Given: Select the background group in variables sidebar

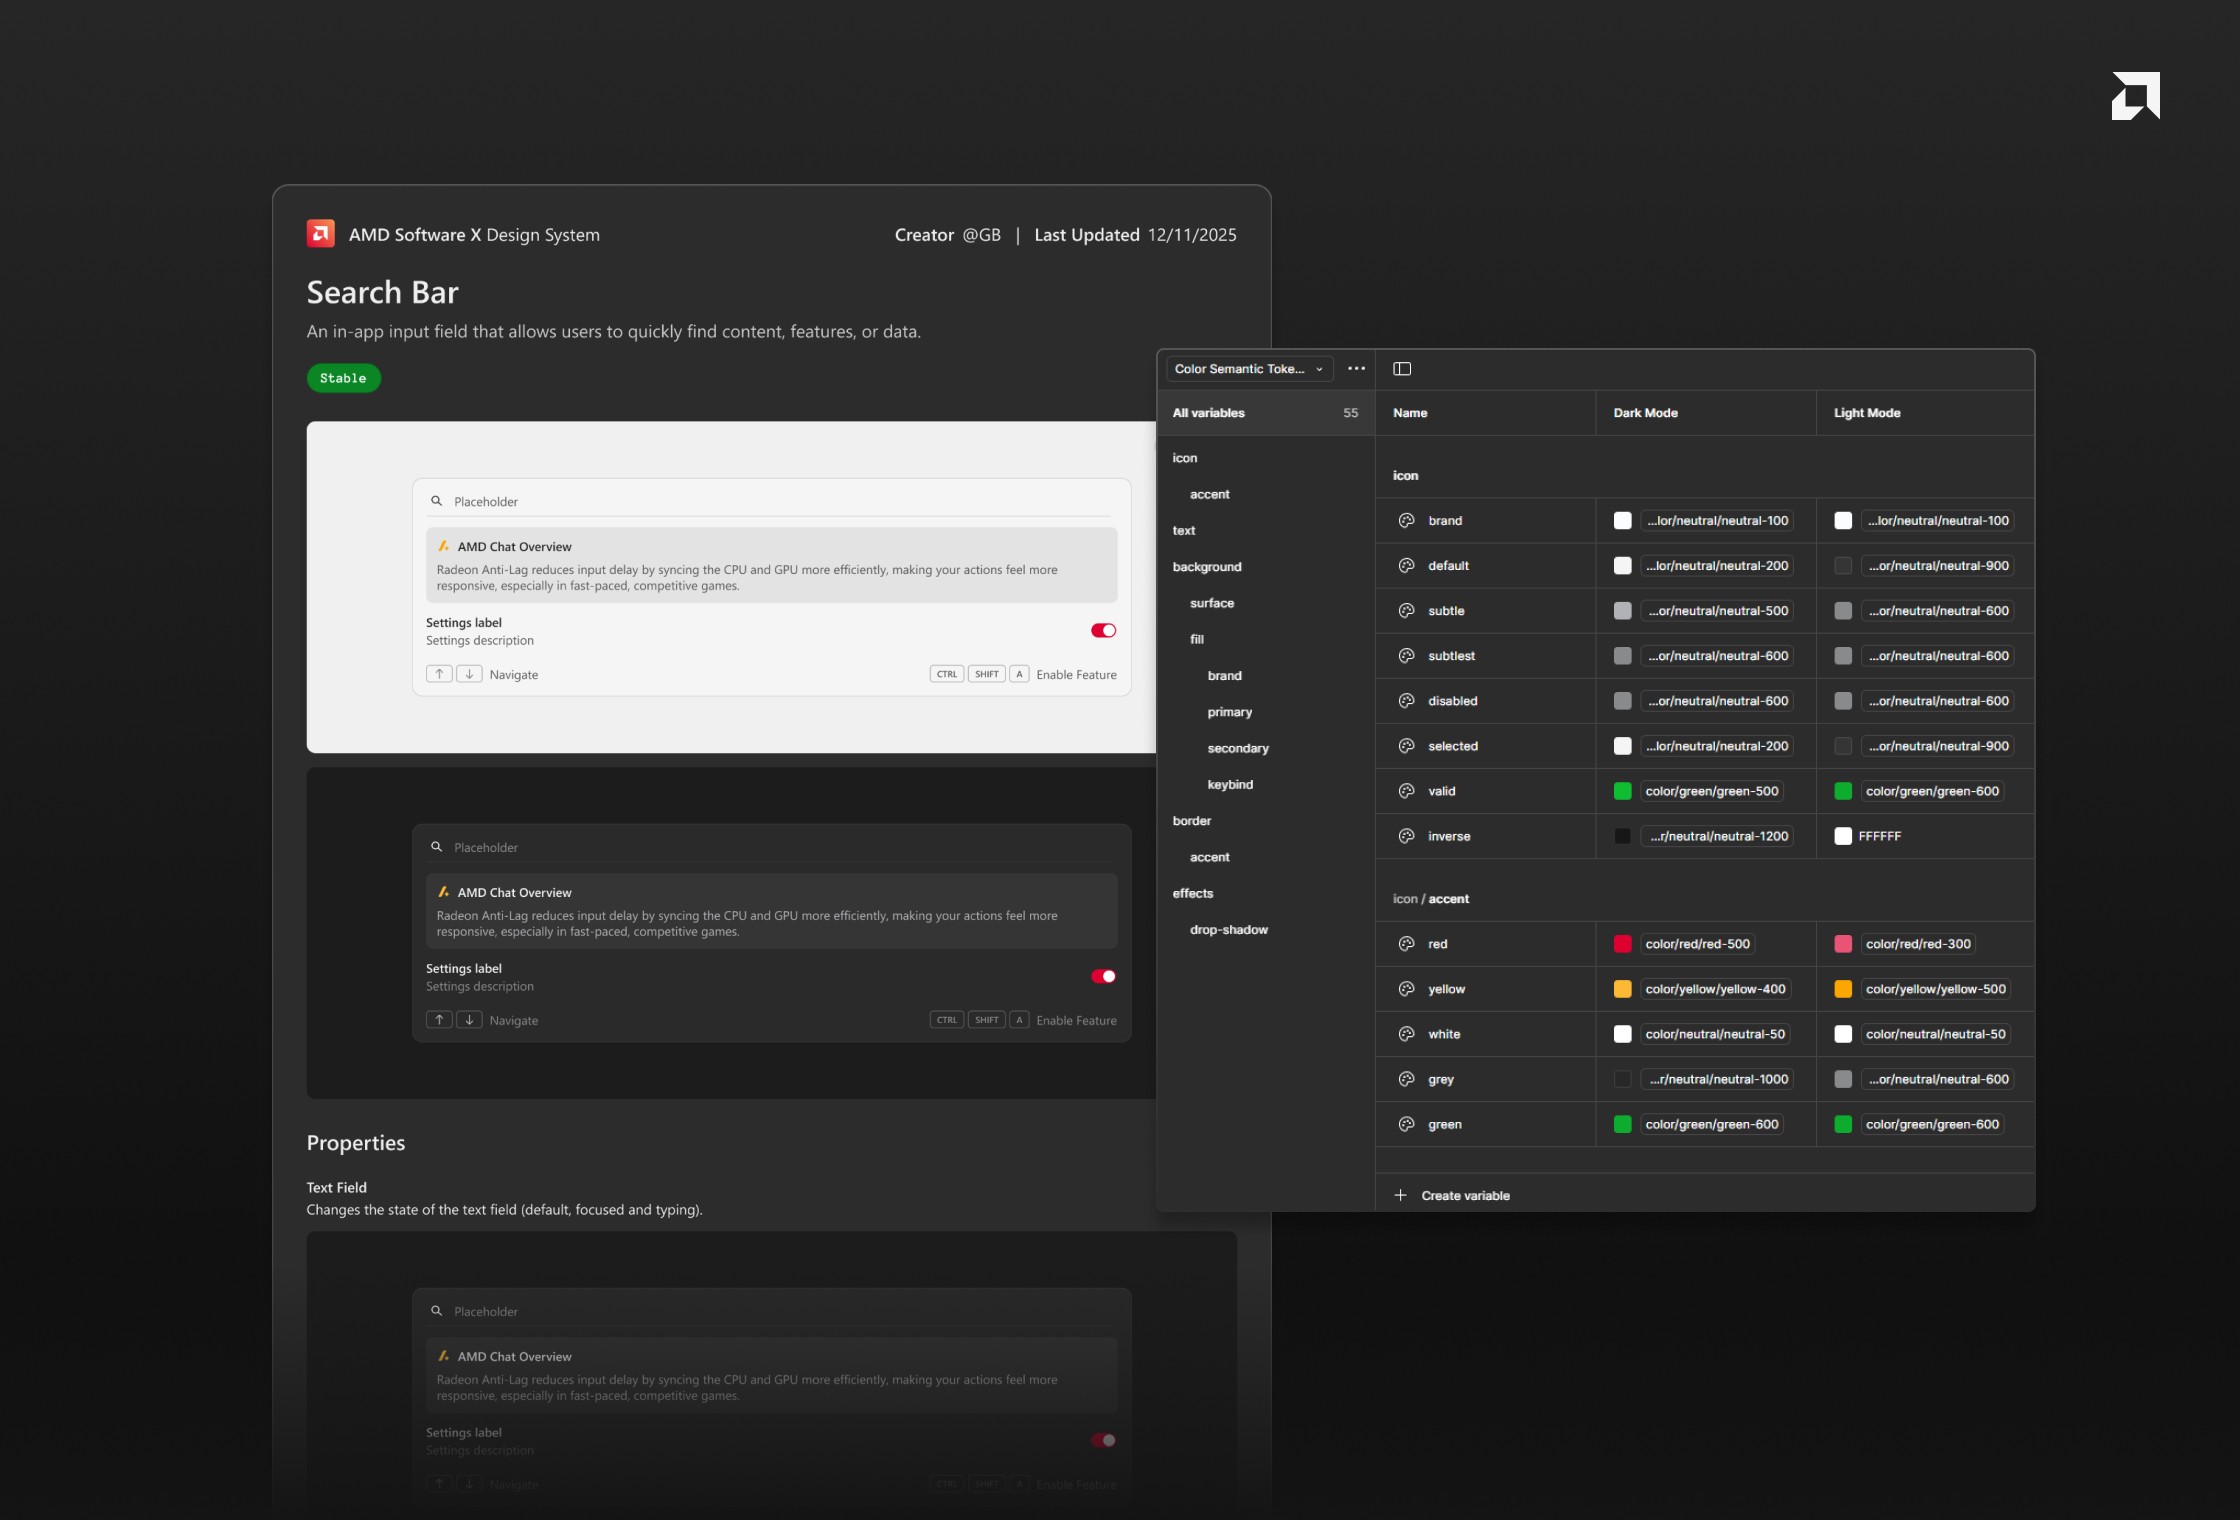Looking at the screenshot, I should (x=1207, y=567).
